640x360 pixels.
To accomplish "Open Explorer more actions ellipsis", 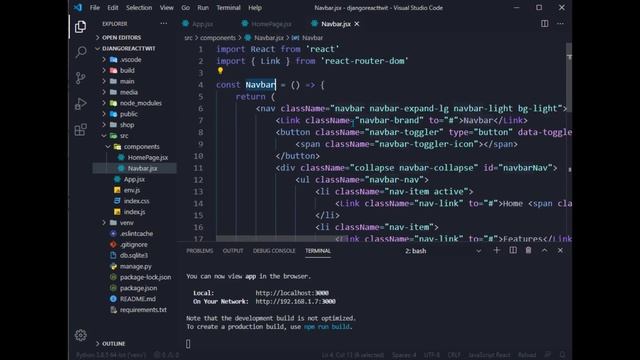I will (164, 24).
